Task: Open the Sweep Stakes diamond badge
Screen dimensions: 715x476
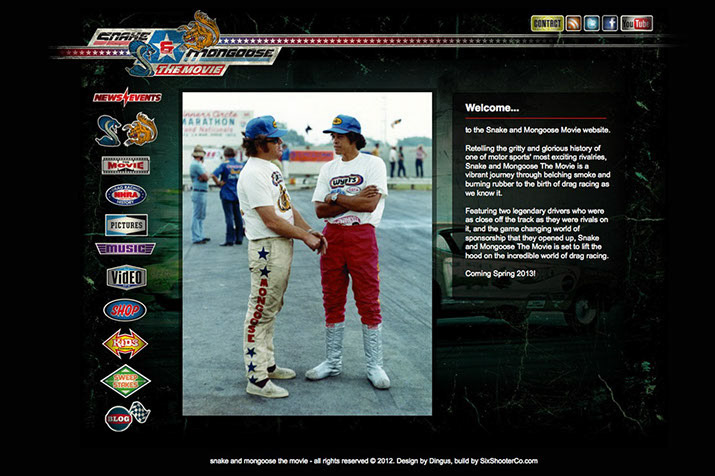Action: [125, 381]
